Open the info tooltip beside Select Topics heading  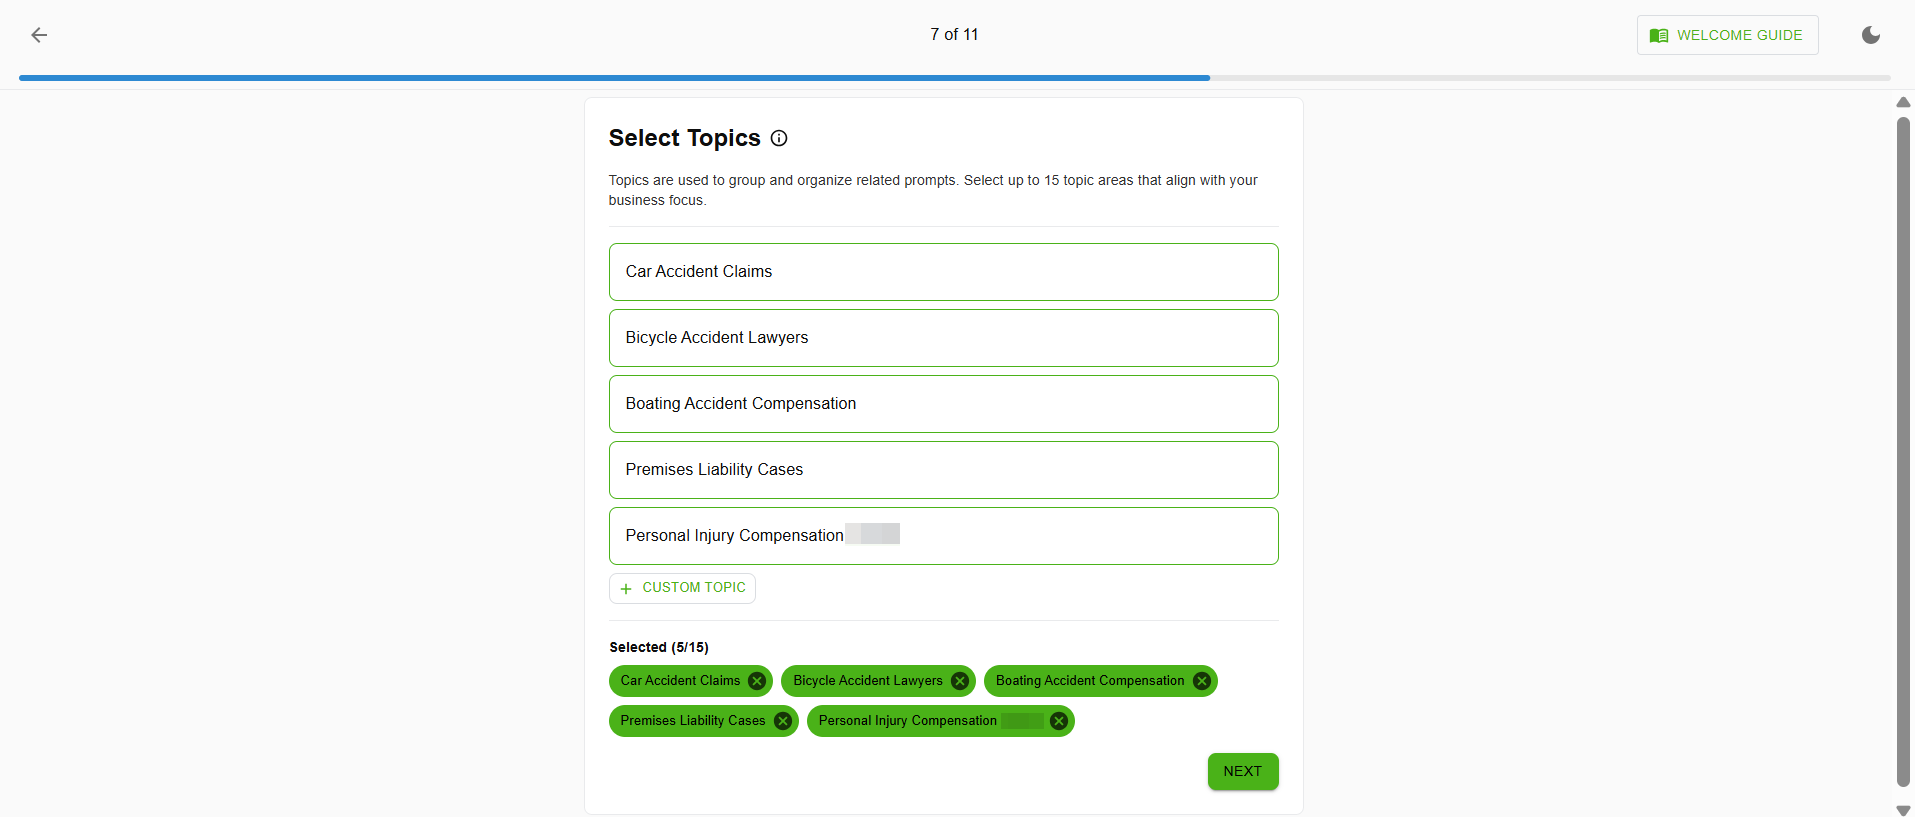click(778, 138)
